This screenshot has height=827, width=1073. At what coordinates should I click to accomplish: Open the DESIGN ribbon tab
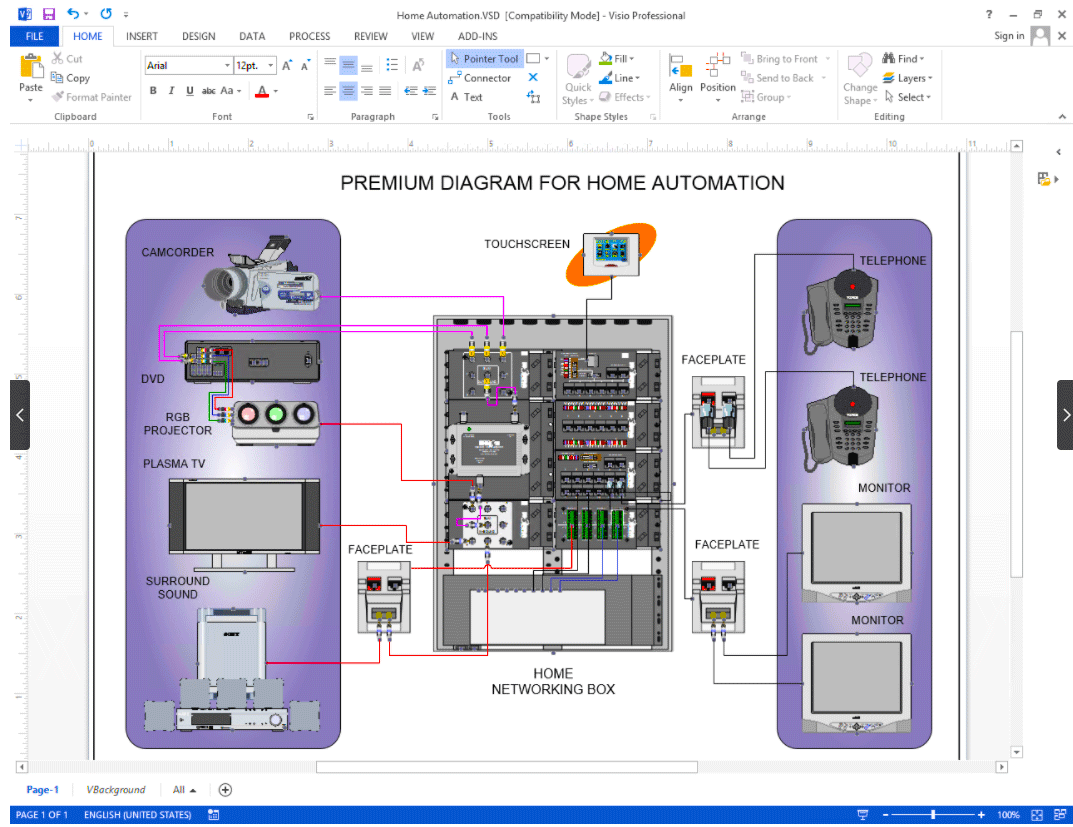coord(198,36)
